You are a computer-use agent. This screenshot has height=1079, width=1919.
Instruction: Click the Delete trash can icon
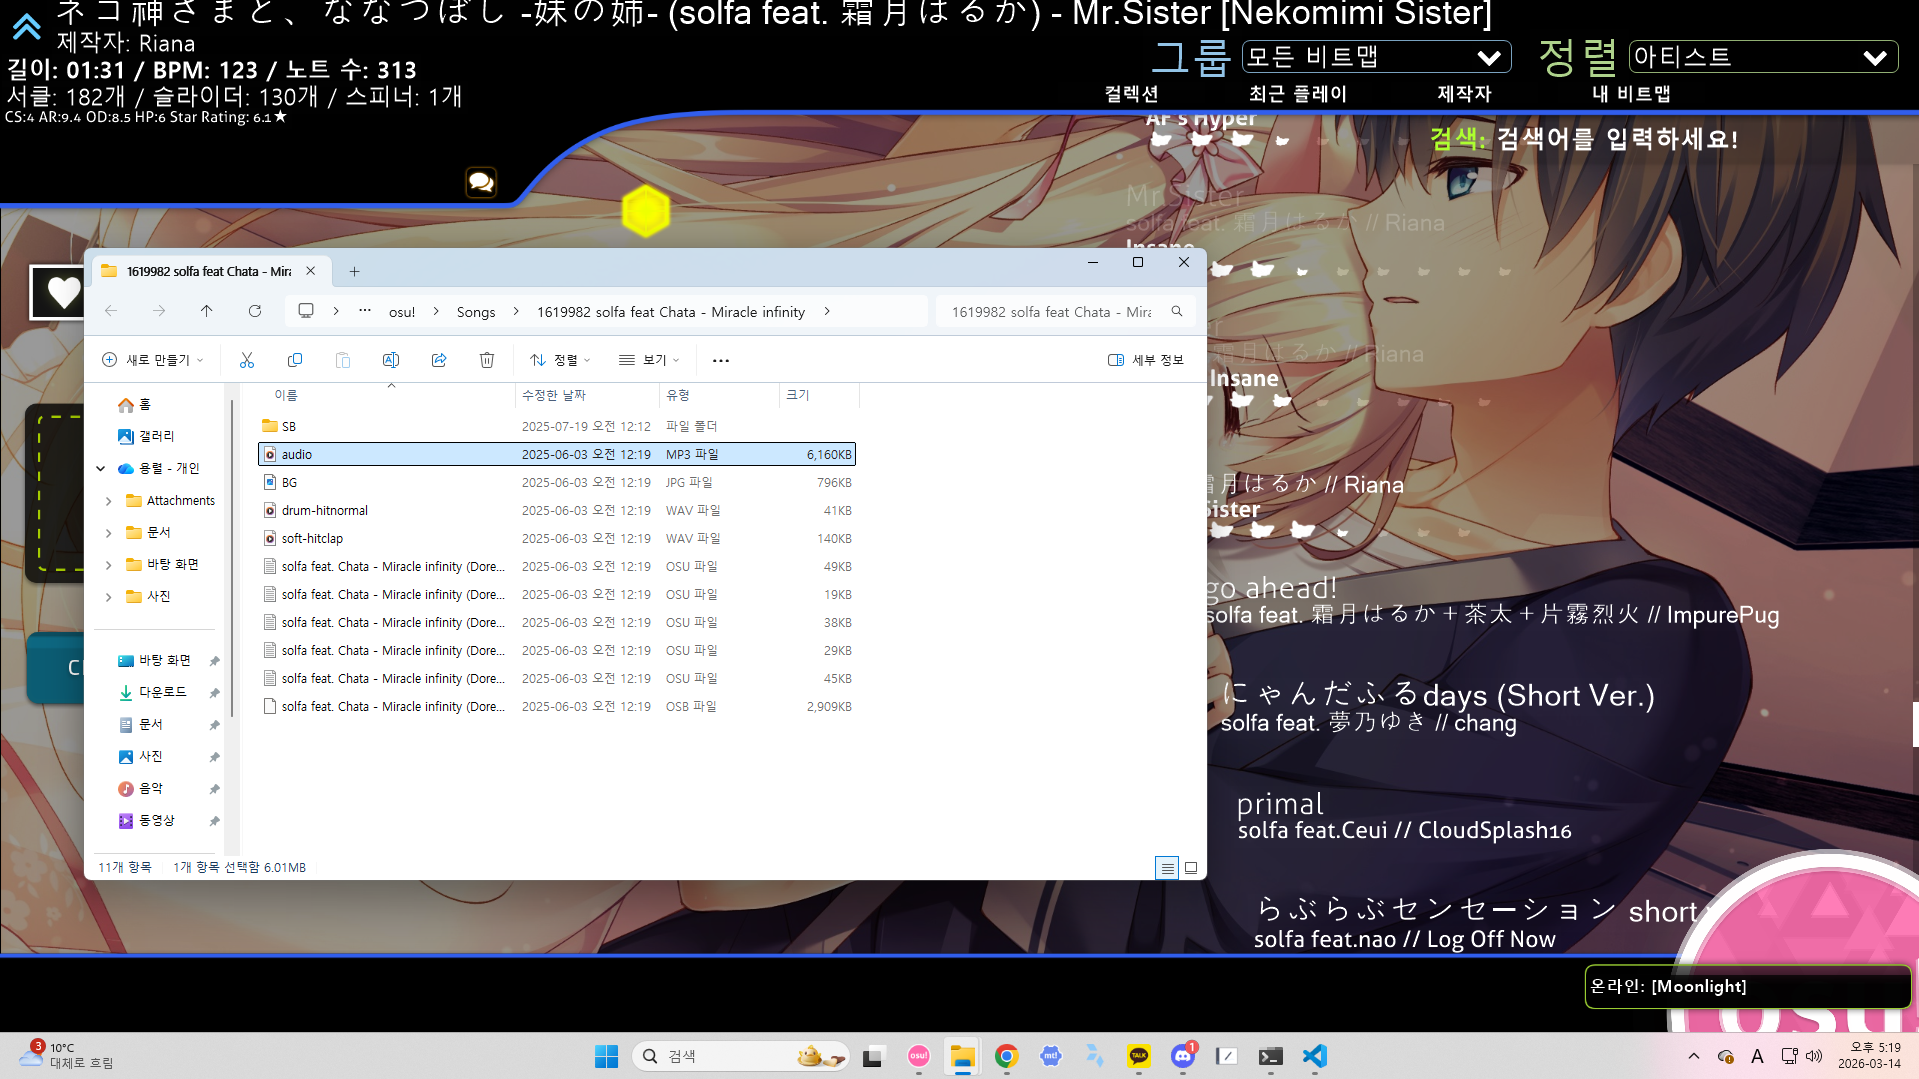tap(487, 360)
